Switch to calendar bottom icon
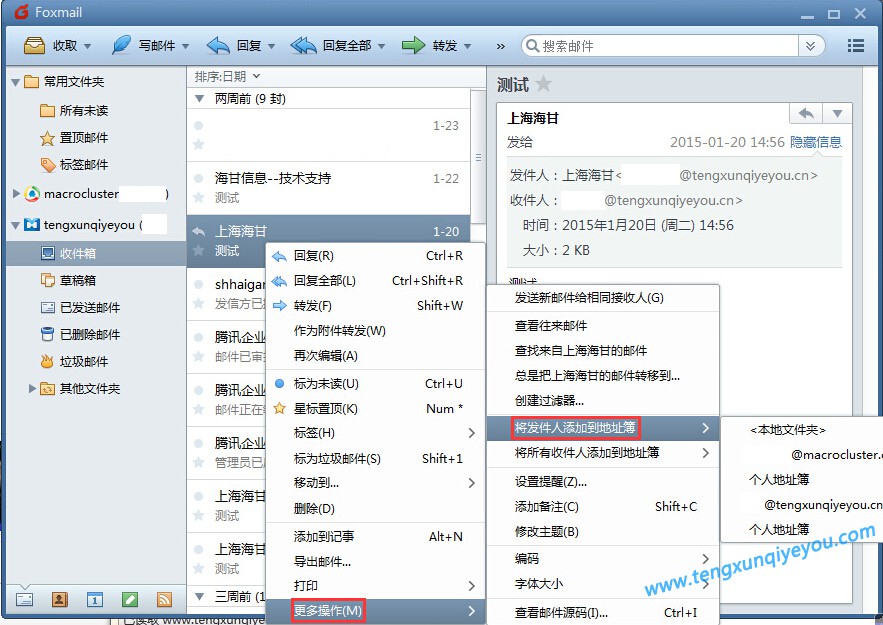Screen dimensions: 883x625 tap(95, 599)
